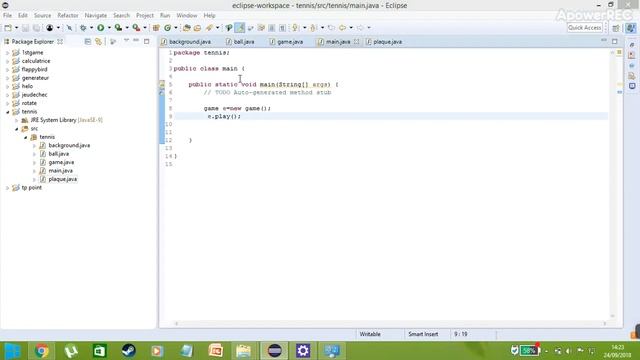The image size is (640, 360).
Task: Open the Run dropdown arrow
Action: [109, 28]
